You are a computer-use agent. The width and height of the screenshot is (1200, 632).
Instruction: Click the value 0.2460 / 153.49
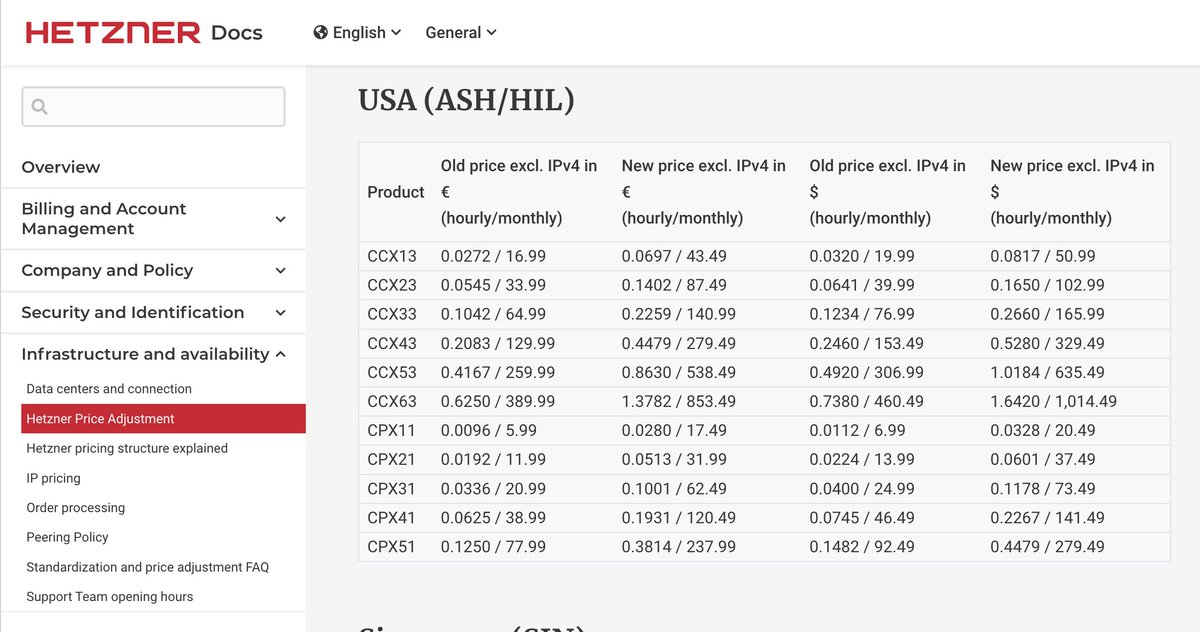(x=866, y=343)
